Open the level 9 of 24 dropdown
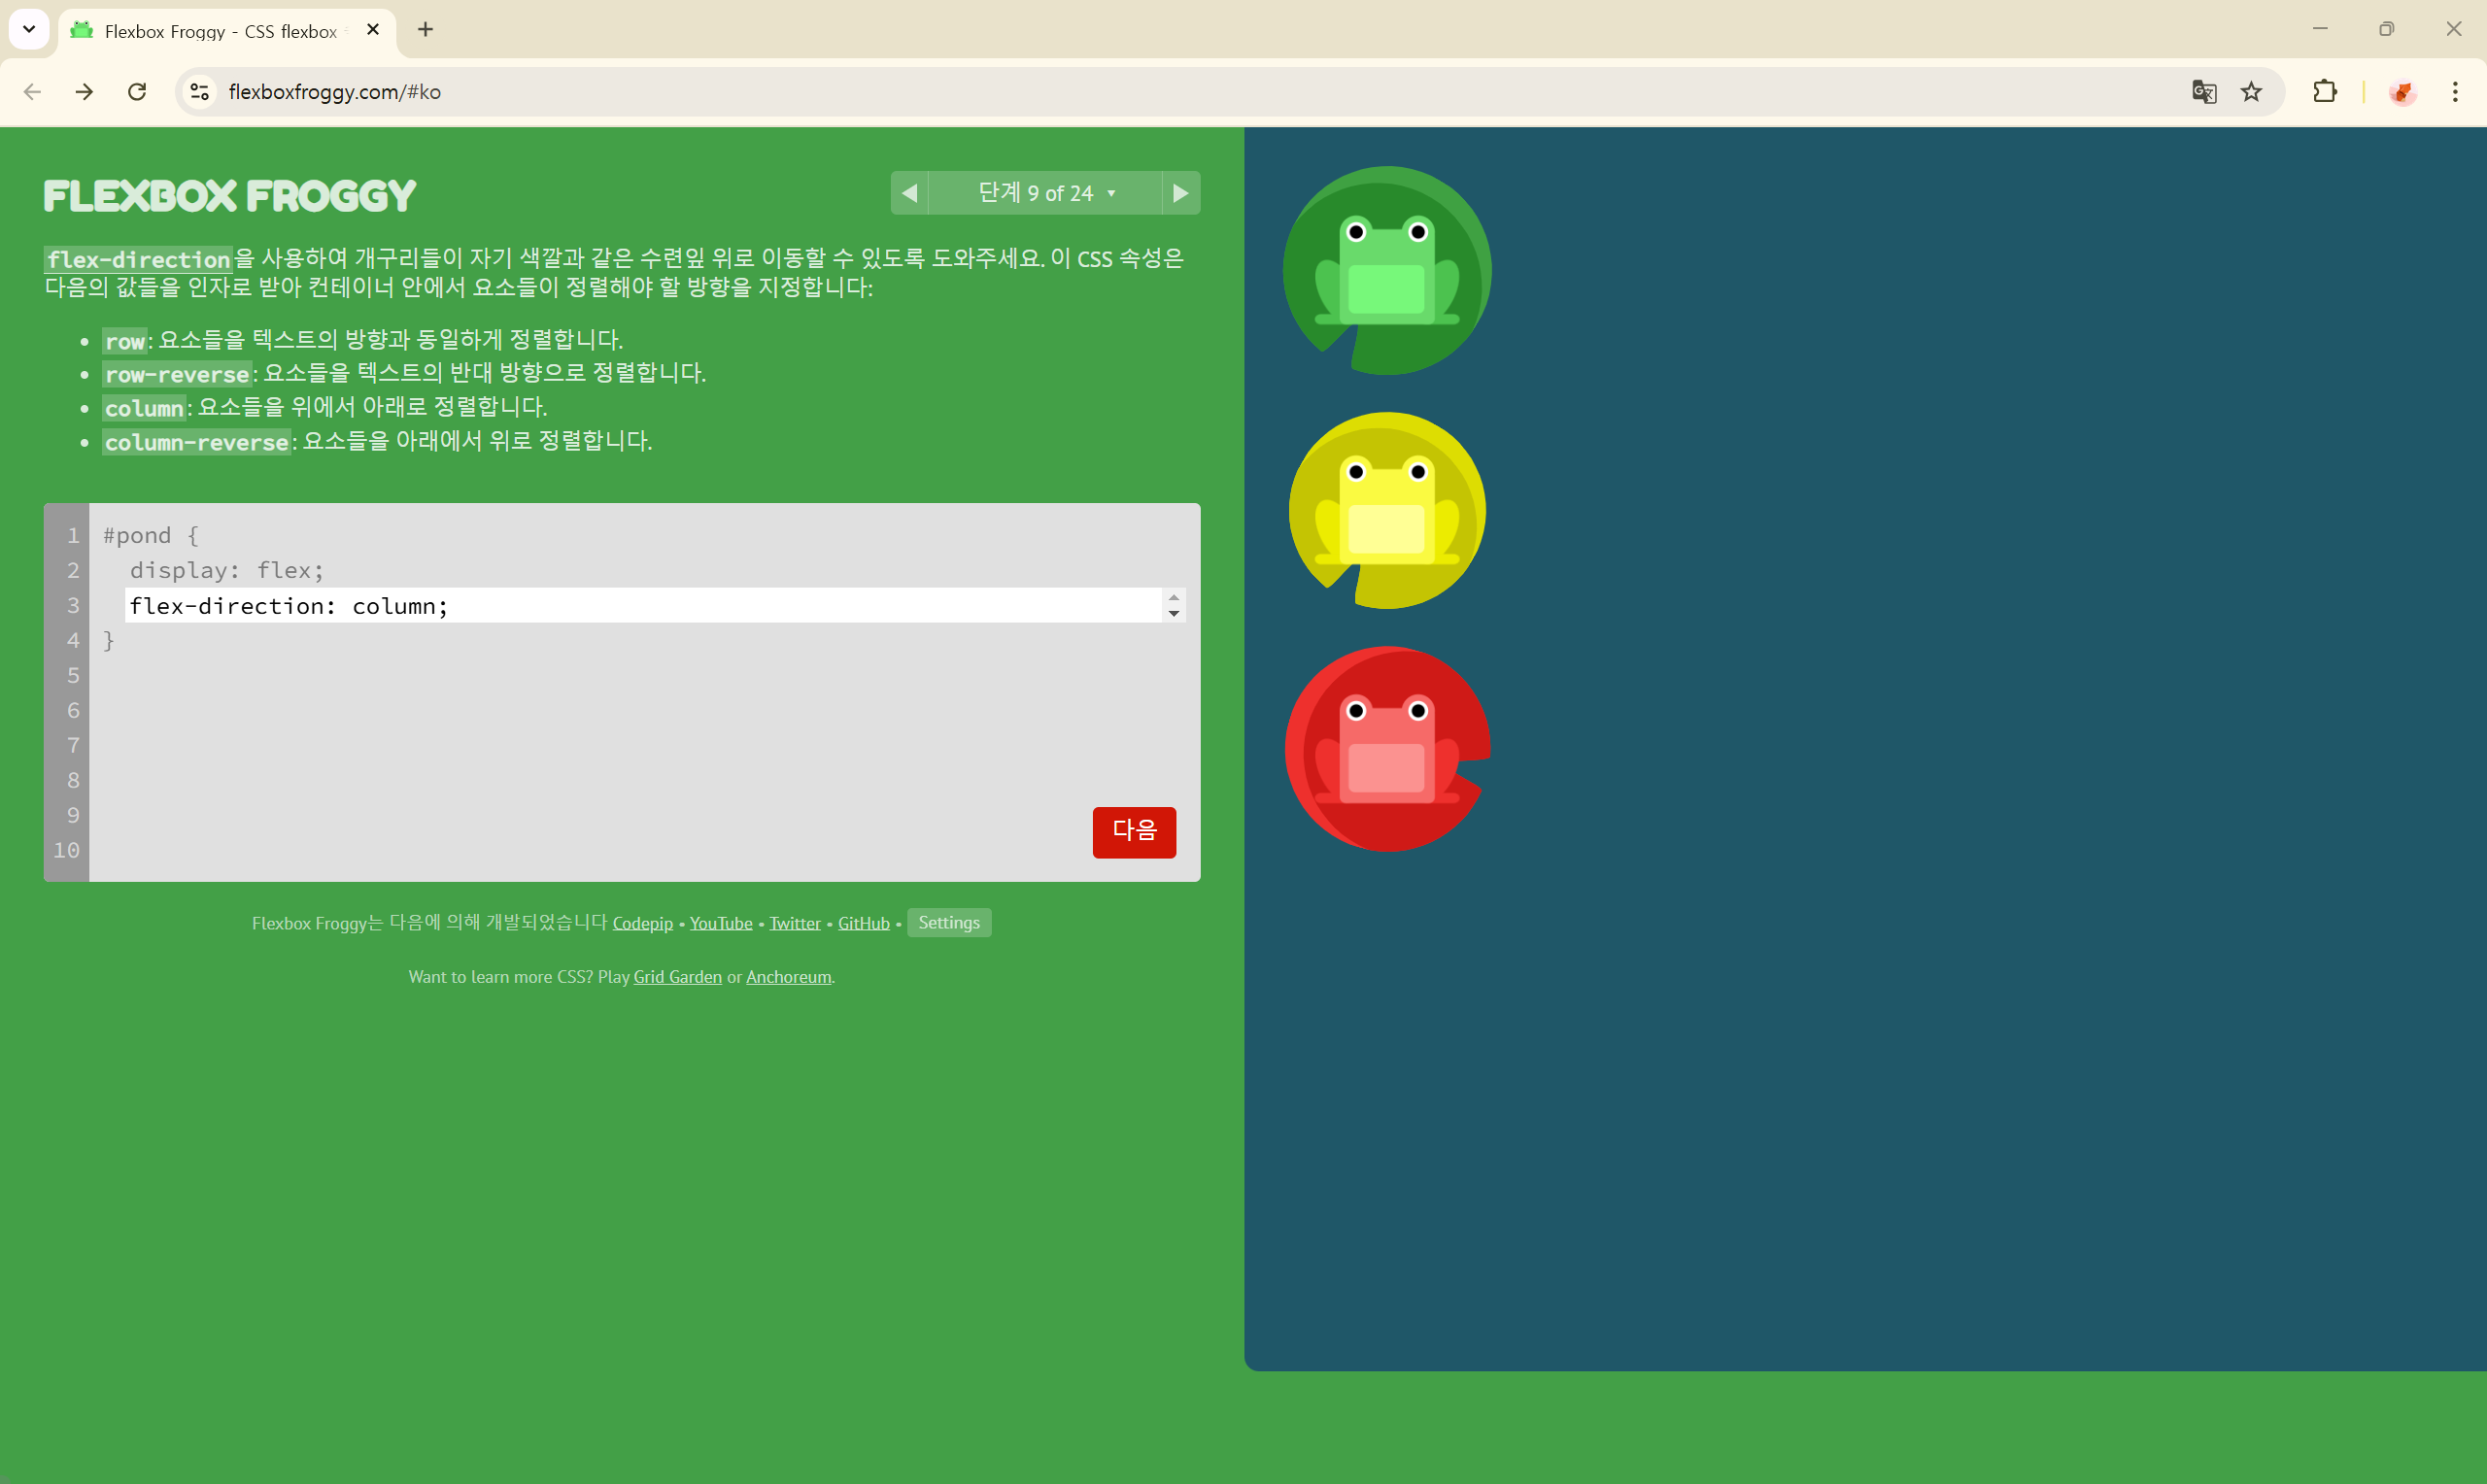 pos(1045,193)
